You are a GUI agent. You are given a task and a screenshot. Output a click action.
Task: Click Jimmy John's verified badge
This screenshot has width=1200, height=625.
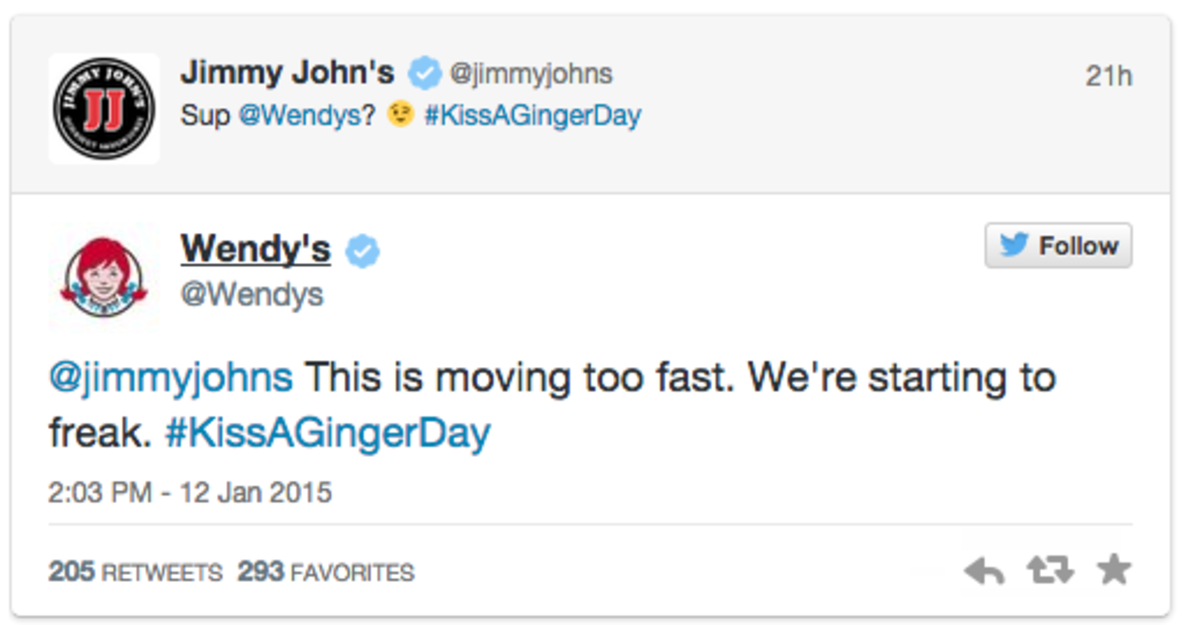point(426,73)
